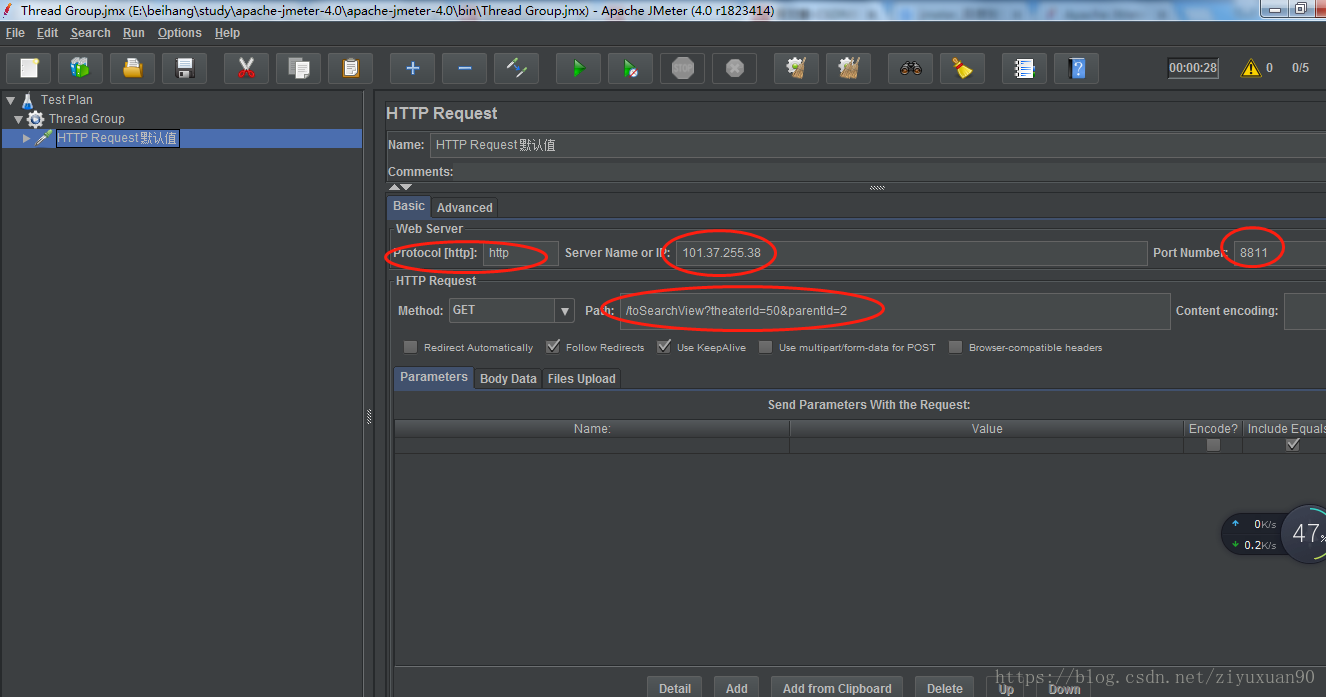Click the Content encoding field
The width and height of the screenshot is (1326, 697).
1305,311
